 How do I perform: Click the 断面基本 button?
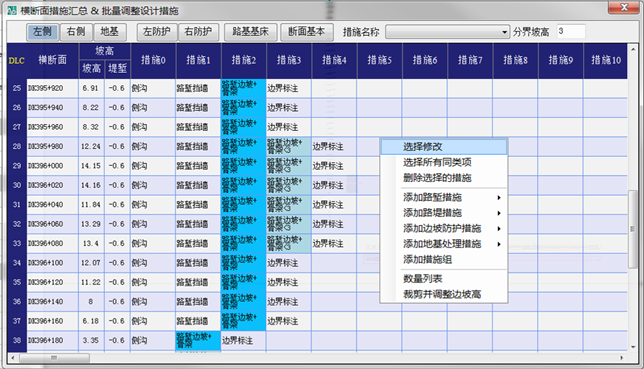pyautogui.click(x=306, y=32)
